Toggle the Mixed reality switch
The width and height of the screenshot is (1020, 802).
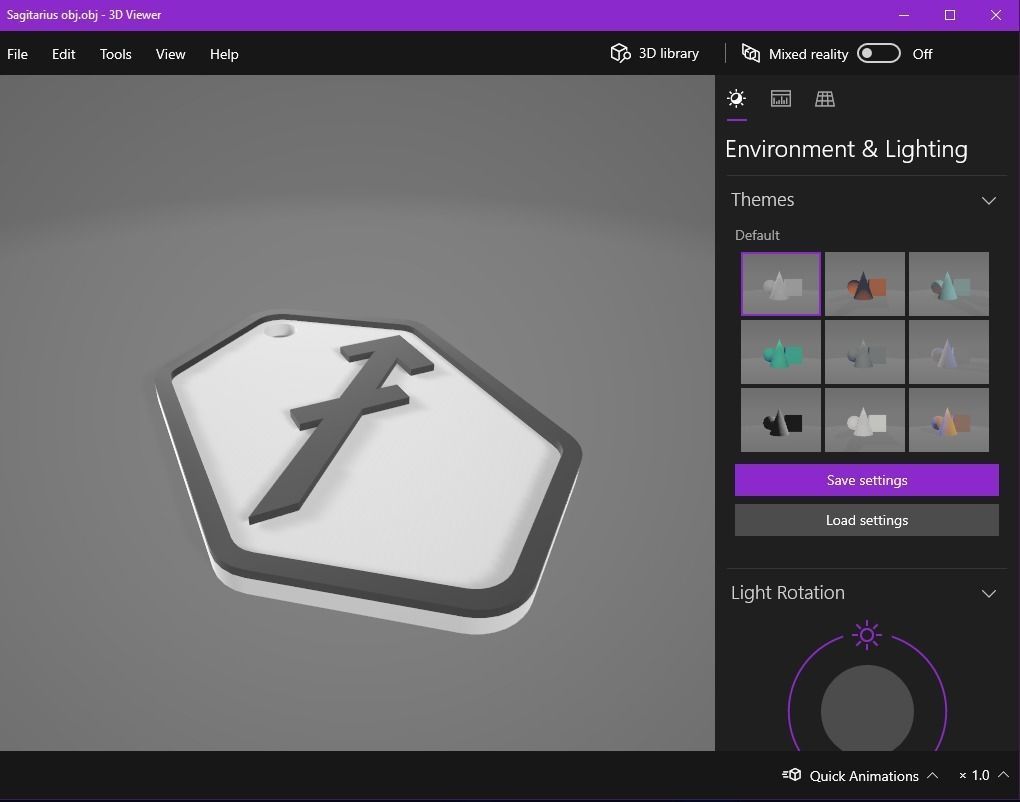tap(879, 53)
